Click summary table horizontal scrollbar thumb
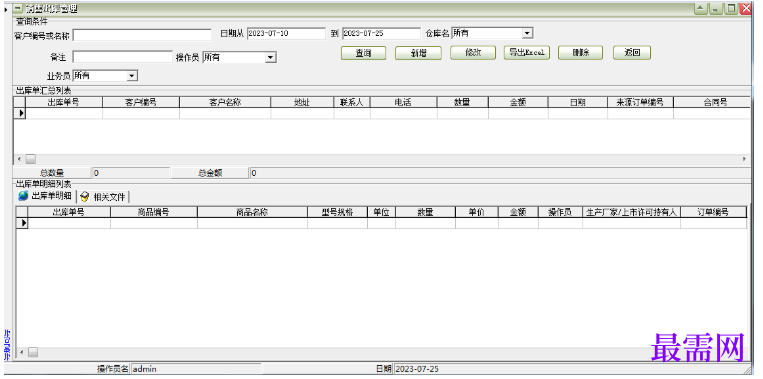Image resolution: width=763 pixels, height=379 pixels. click(31, 159)
